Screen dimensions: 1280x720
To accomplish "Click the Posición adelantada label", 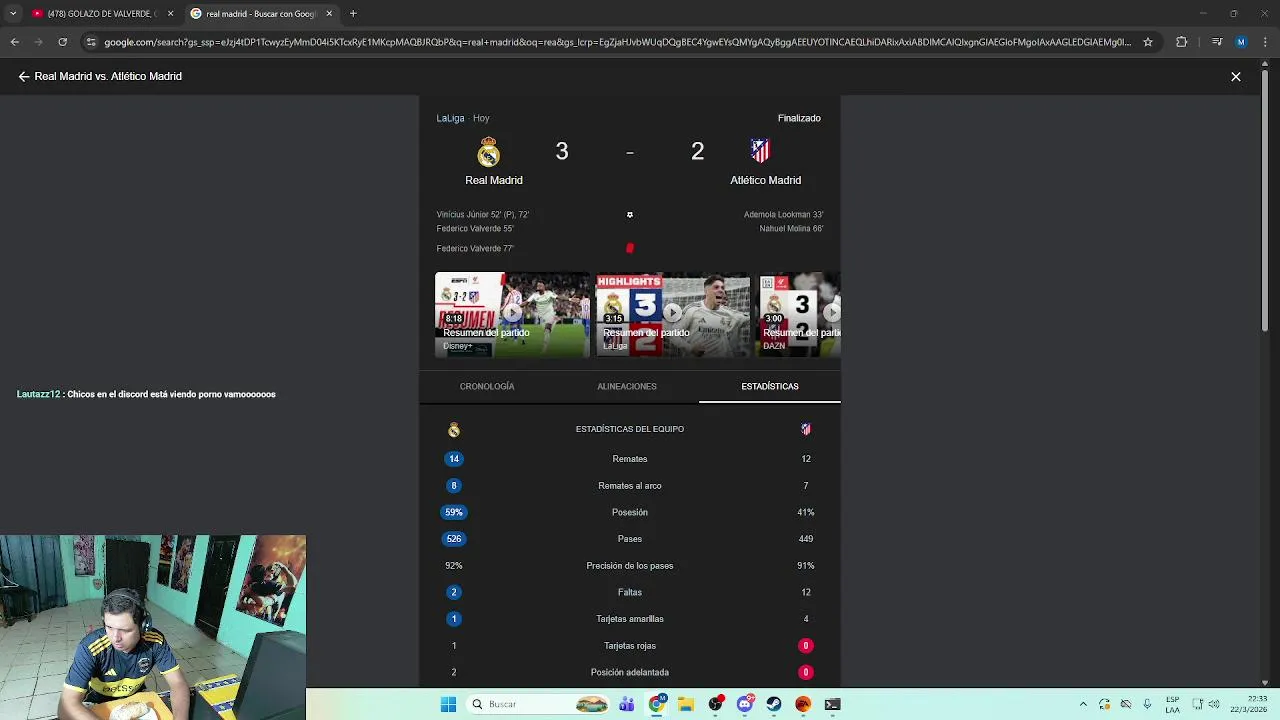I will (630, 672).
